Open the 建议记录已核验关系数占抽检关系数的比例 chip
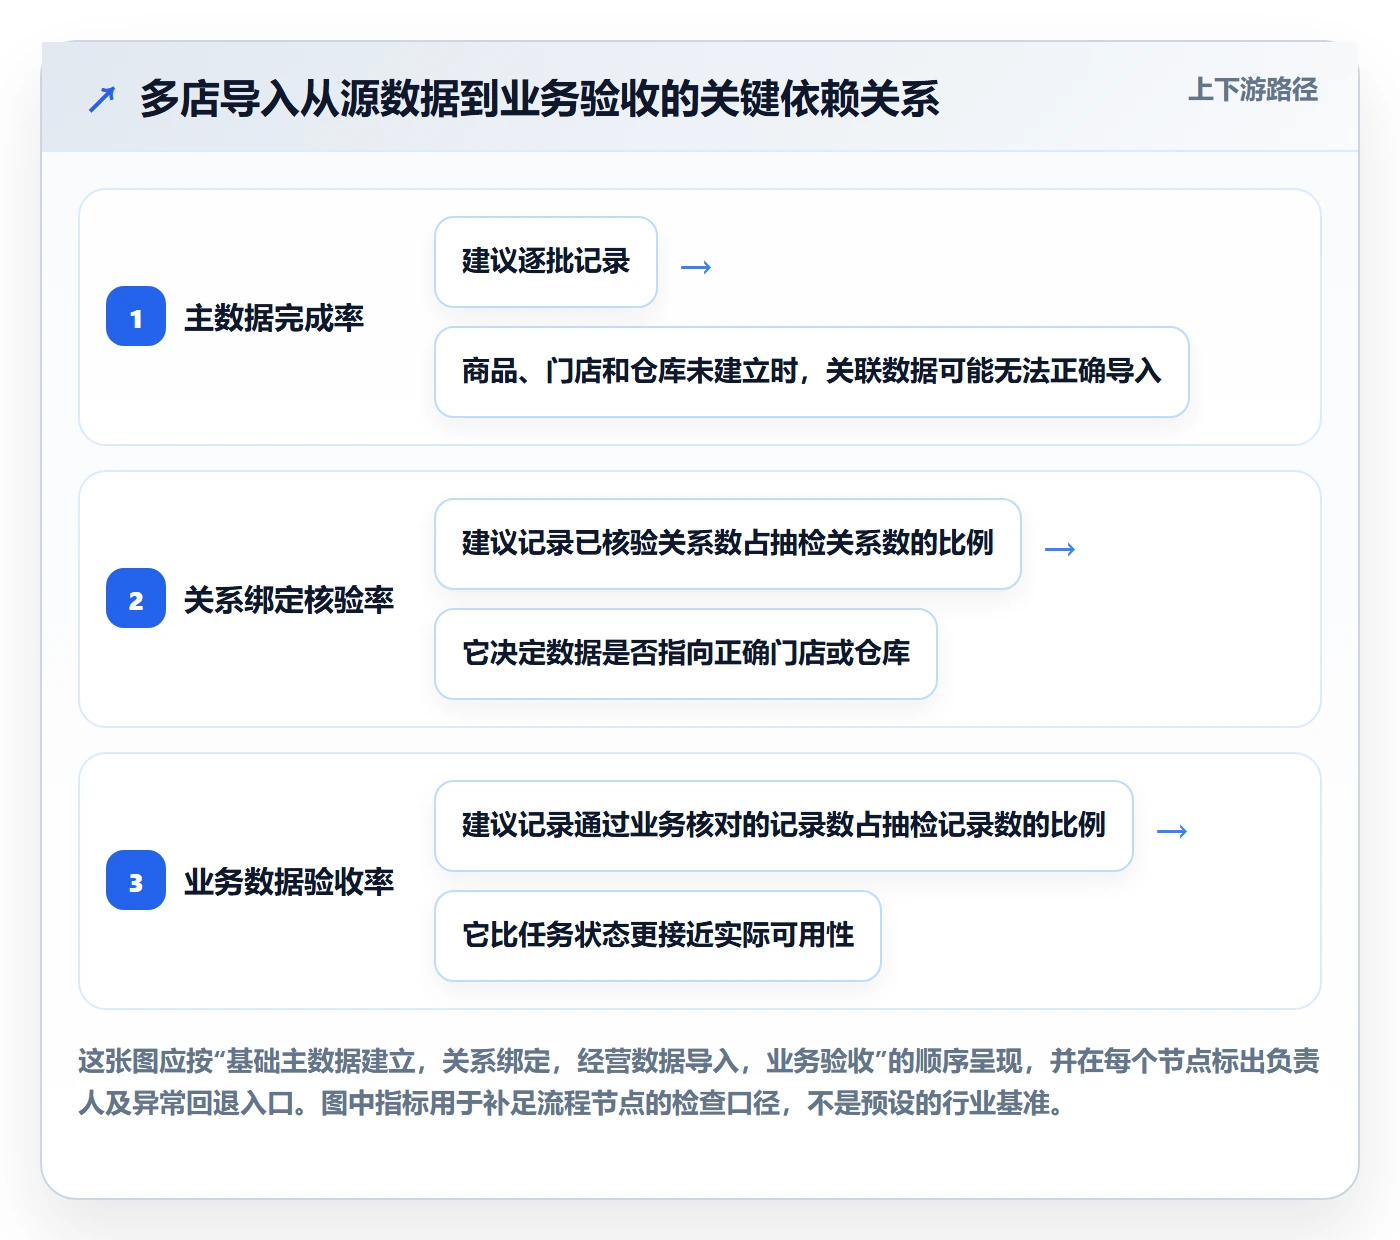The width and height of the screenshot is (1400, 1240). (x=728, y=544)
